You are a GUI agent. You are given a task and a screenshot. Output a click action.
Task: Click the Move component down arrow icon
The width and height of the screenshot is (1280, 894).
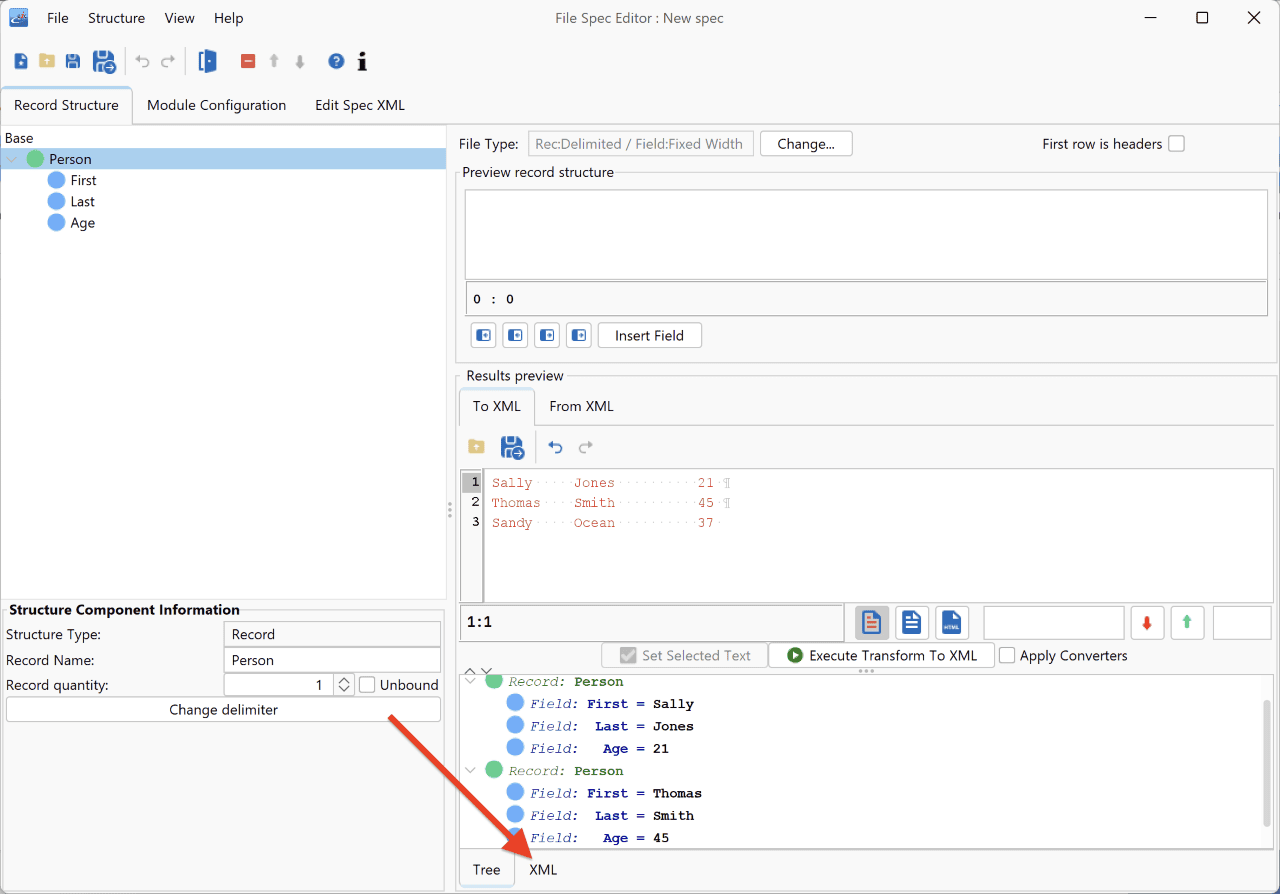299,62
